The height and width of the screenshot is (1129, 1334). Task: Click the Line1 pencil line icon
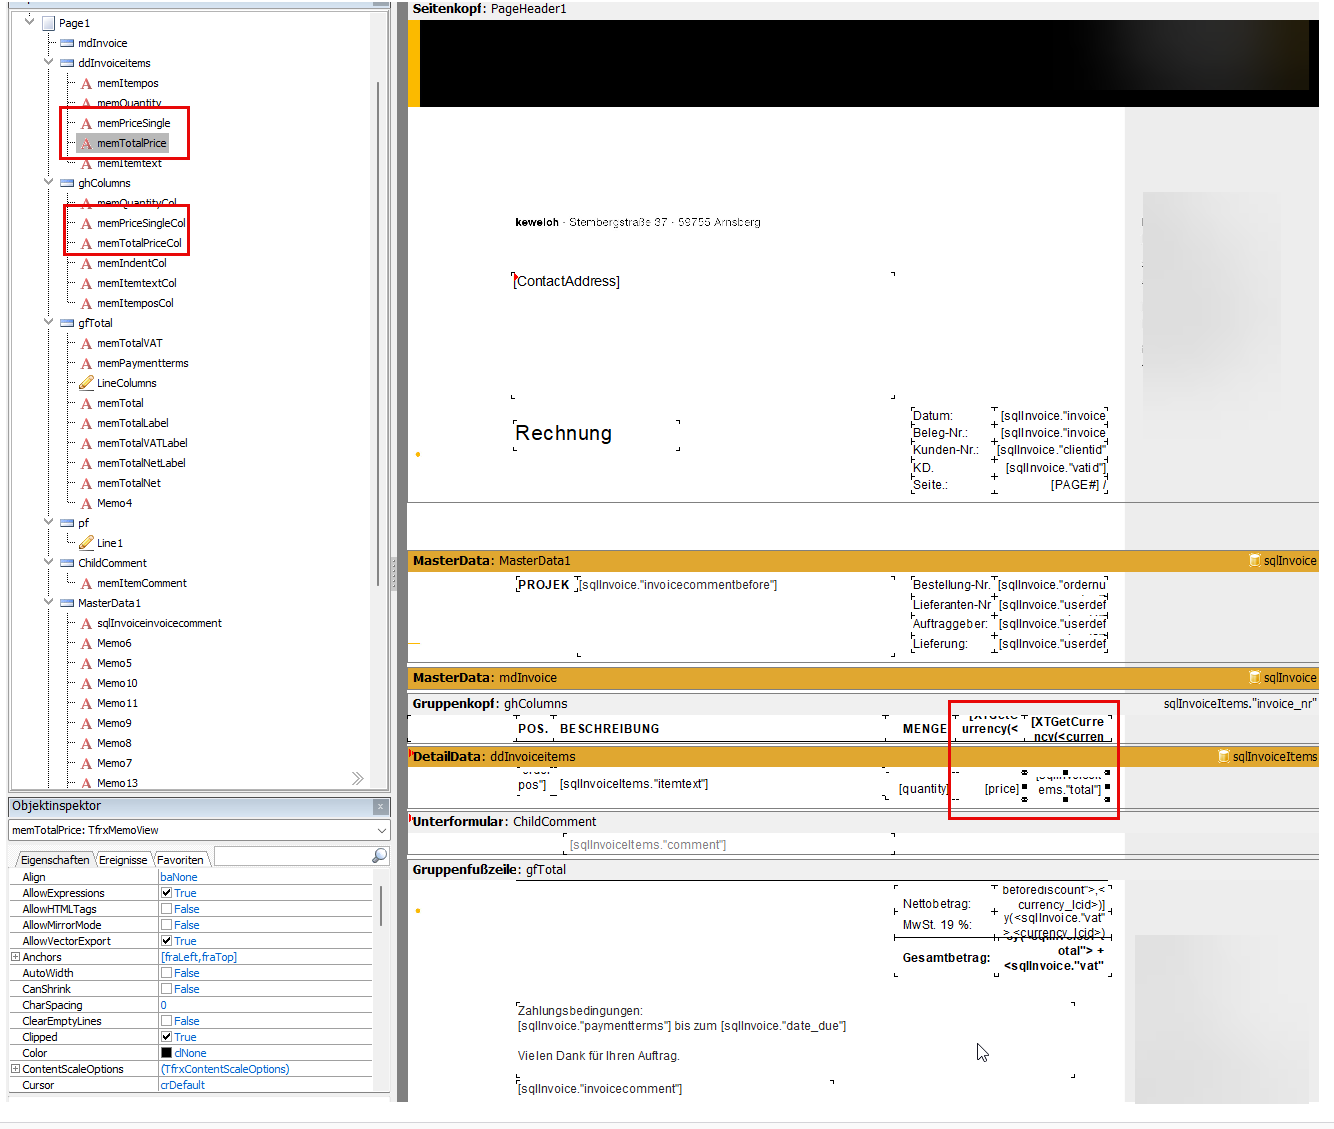[86, 543]
